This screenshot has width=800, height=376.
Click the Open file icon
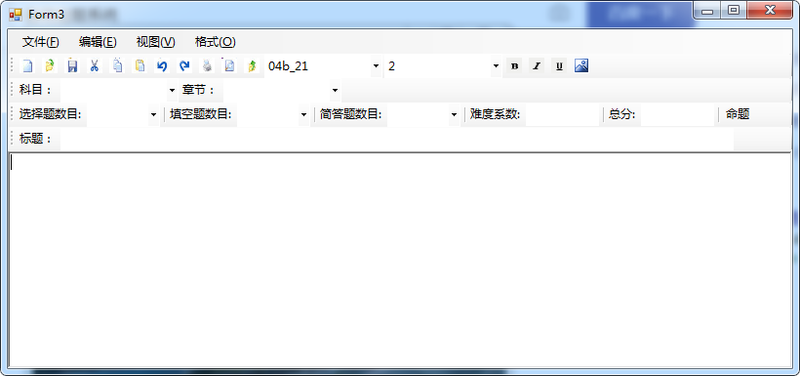pyautogui.click(x=49, y=66)
